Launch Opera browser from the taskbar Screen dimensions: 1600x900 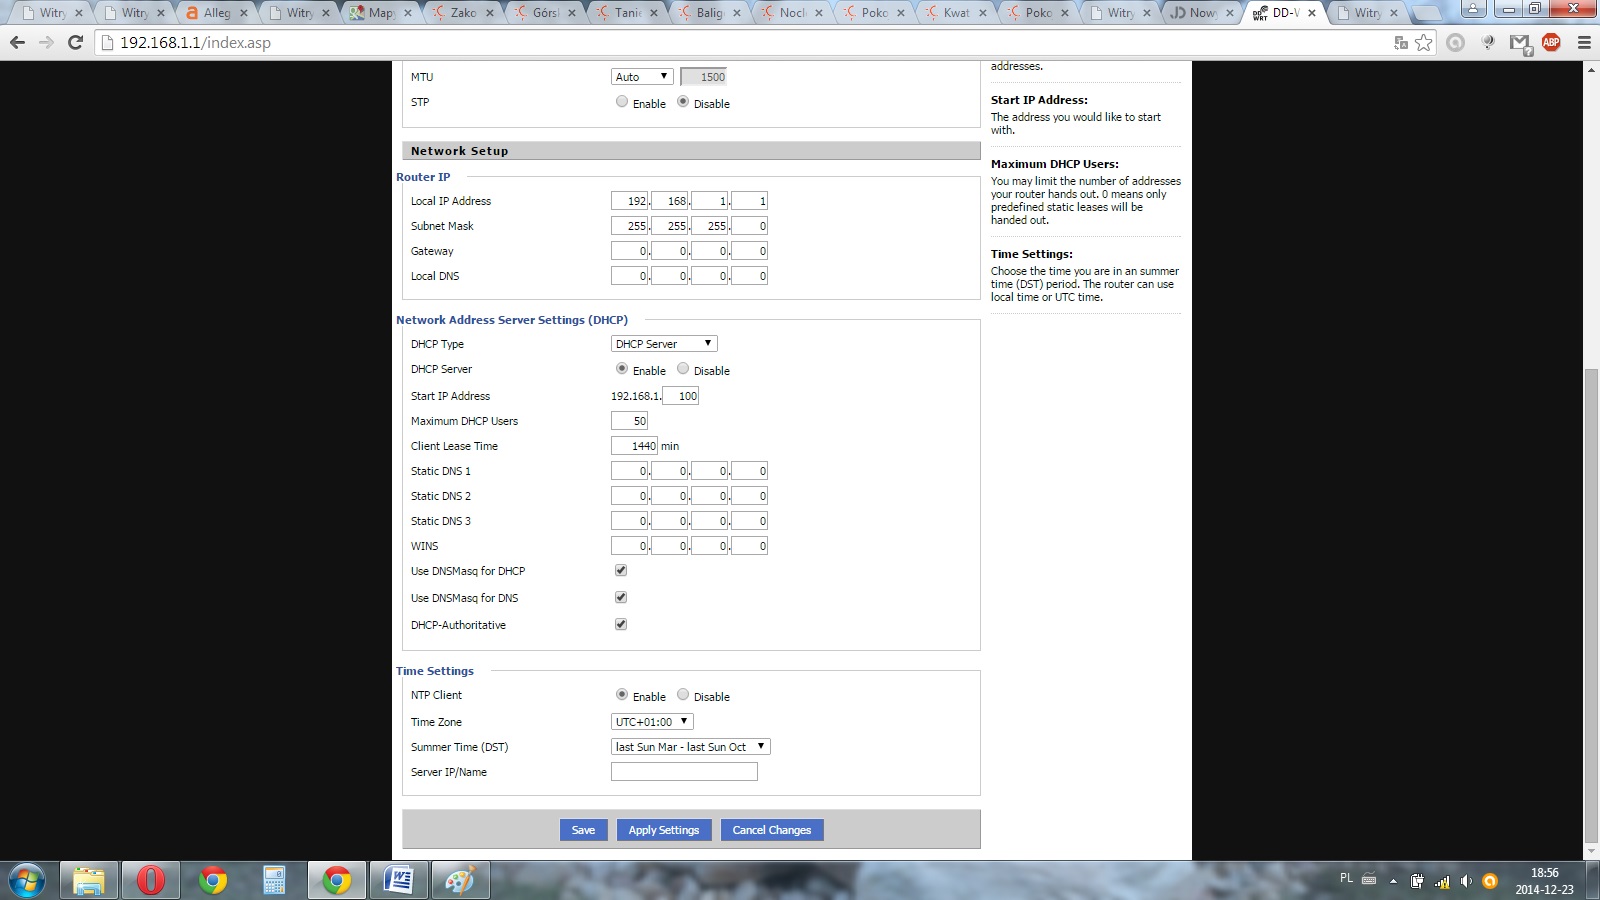click(150, 880)
